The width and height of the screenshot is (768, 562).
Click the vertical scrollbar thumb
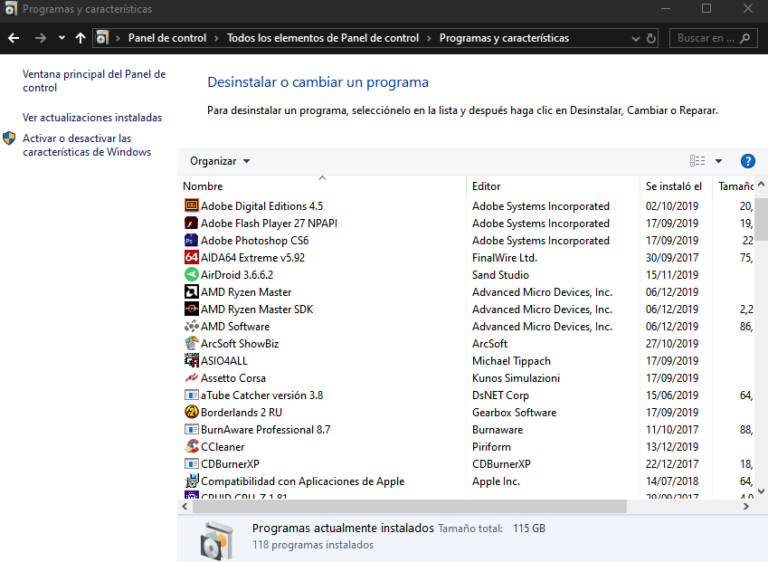(x=761, y=219)
